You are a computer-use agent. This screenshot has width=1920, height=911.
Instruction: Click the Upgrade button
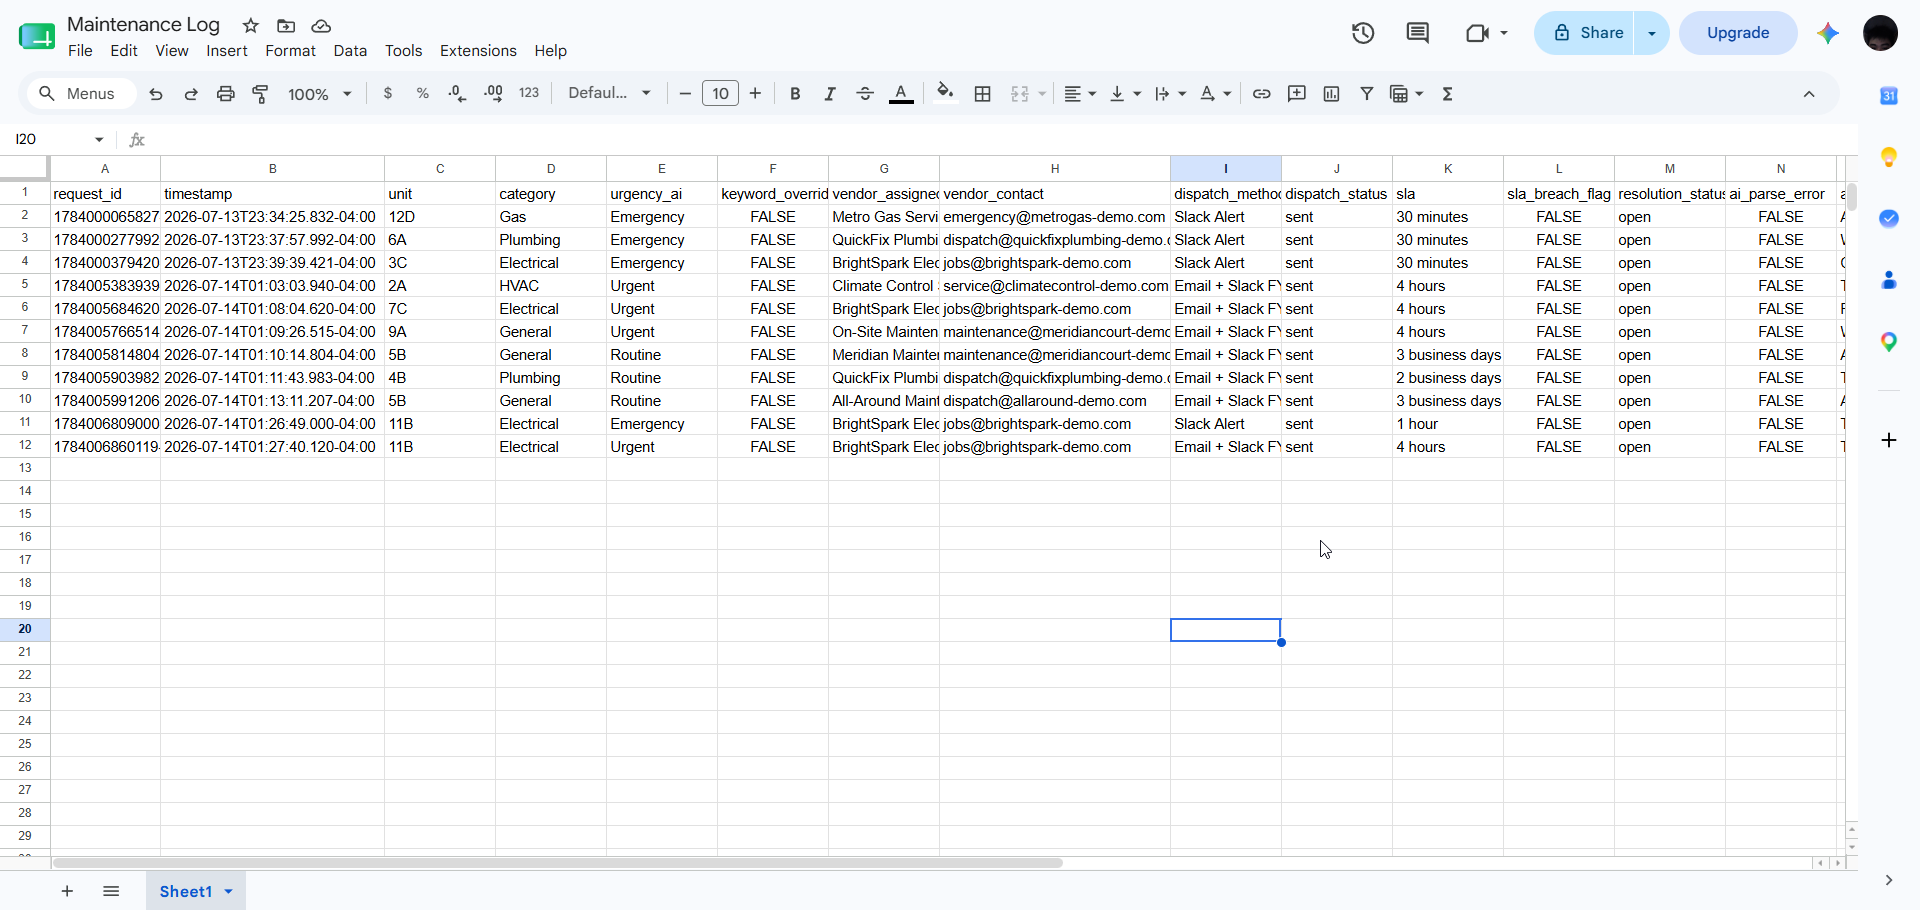click(1738, 33)
